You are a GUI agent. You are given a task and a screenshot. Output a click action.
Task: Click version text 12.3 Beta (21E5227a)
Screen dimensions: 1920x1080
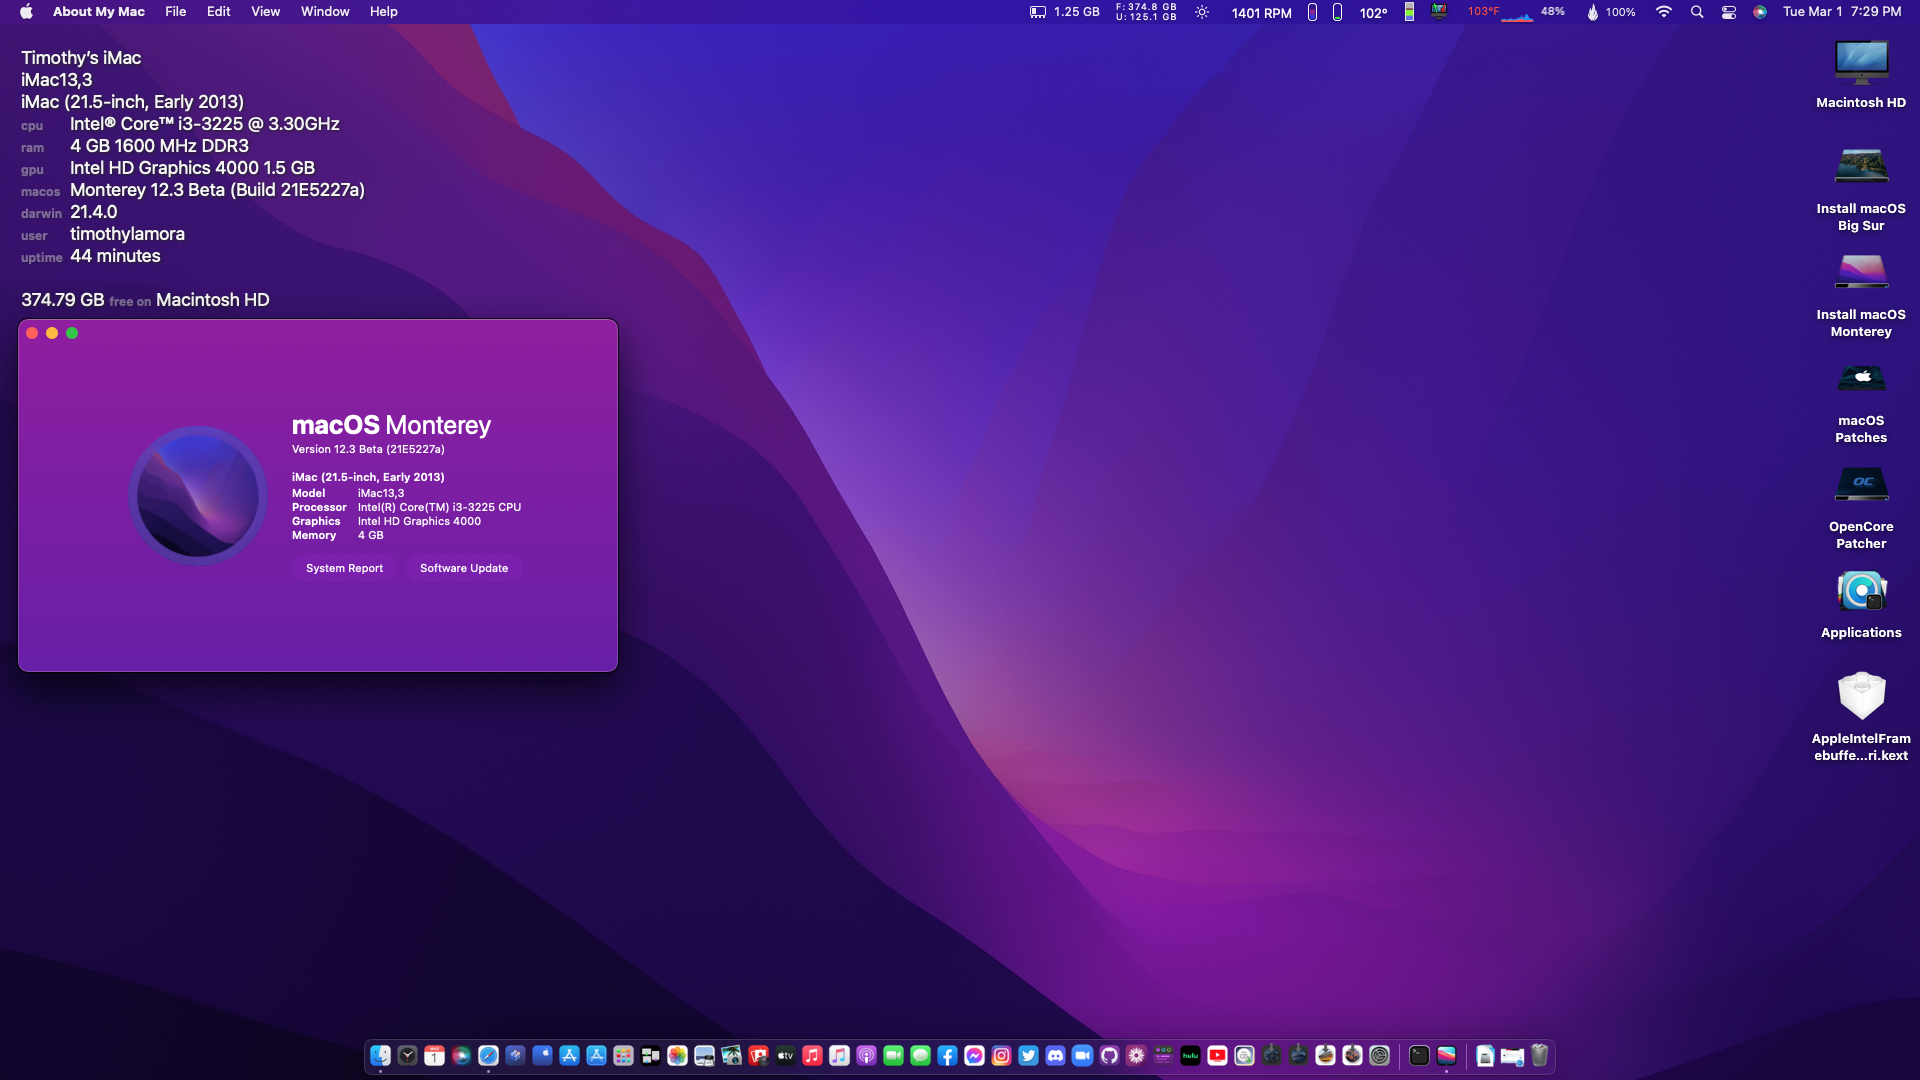[x=368, y=449]
